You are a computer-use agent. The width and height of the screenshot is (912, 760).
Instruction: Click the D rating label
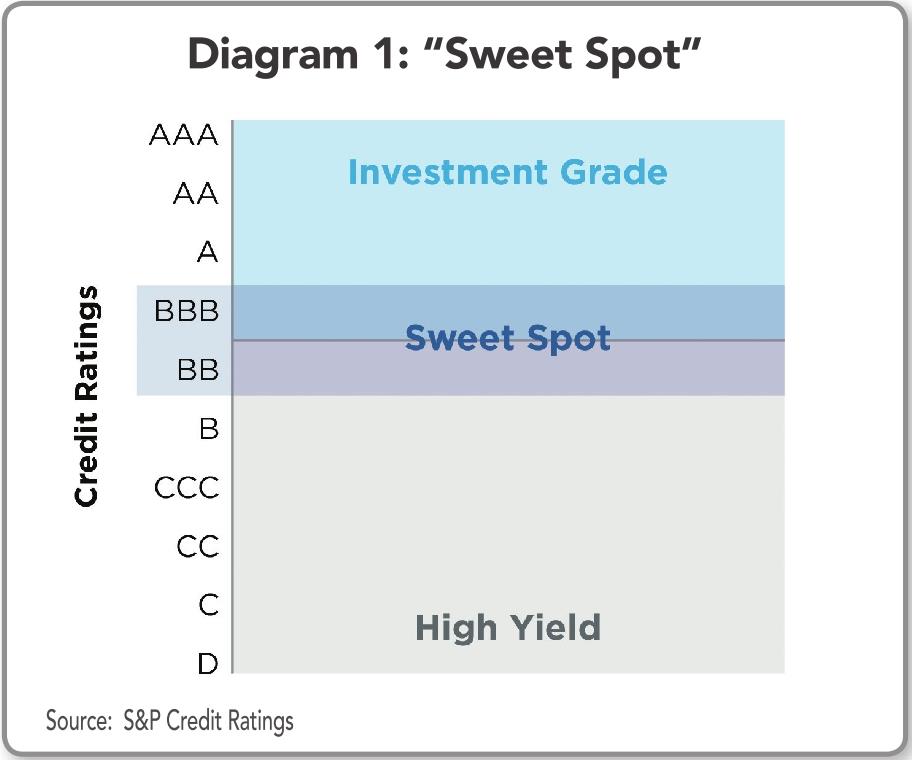point(208,663)
